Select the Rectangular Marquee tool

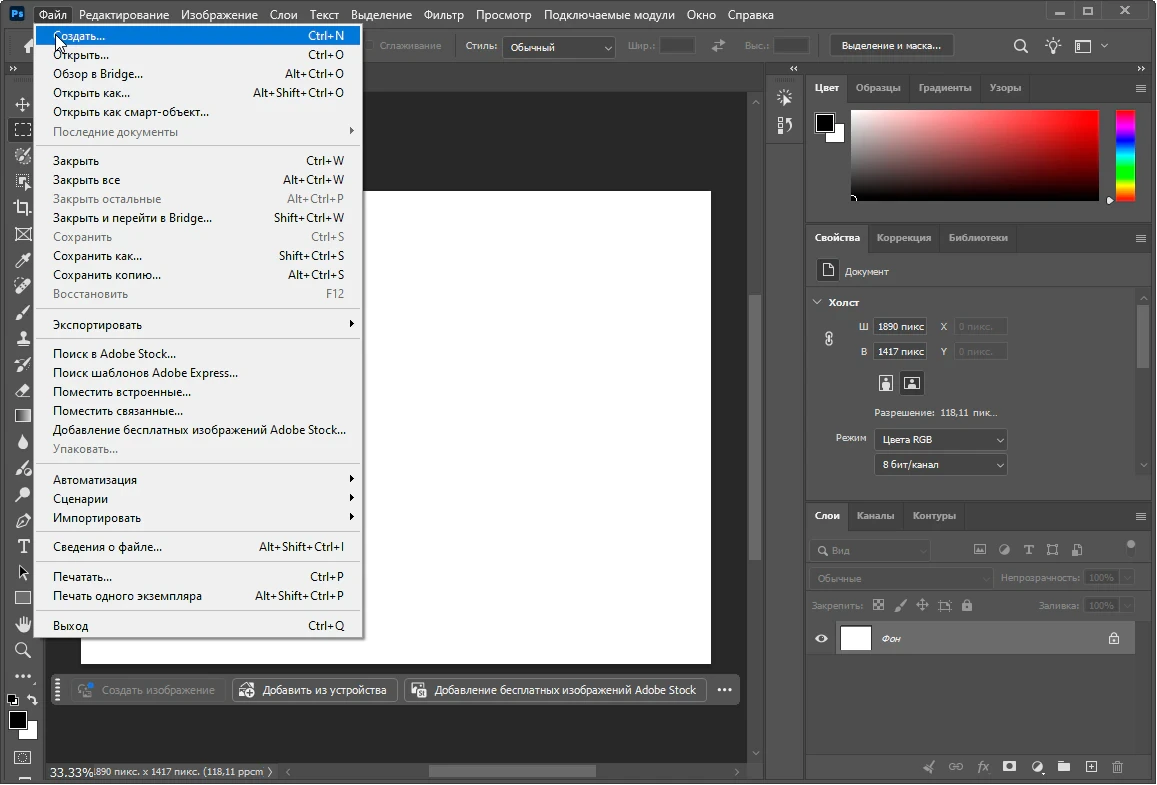click(23, 130)
